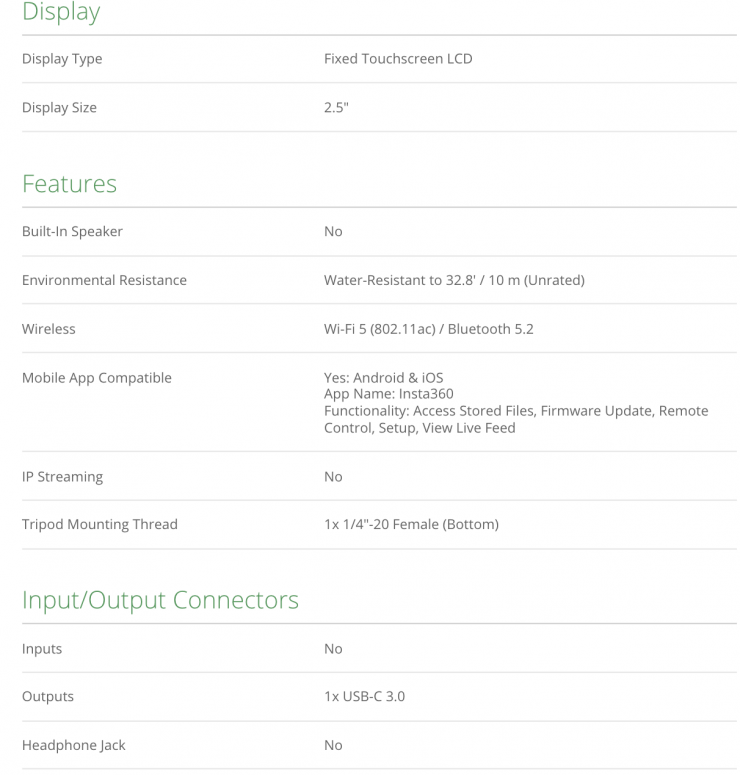Click the Water-Resistant to 32.8' value
The height and width of the screenshot is (775, 740).
coord(454,281)
